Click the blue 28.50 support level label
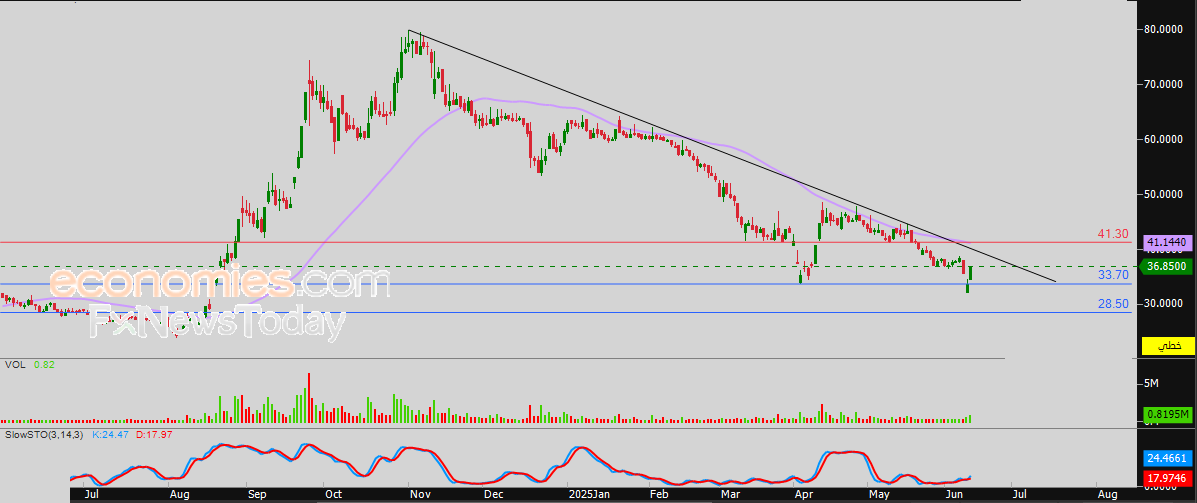This screenshot has height=503, width=1197. click(1113, 304)
